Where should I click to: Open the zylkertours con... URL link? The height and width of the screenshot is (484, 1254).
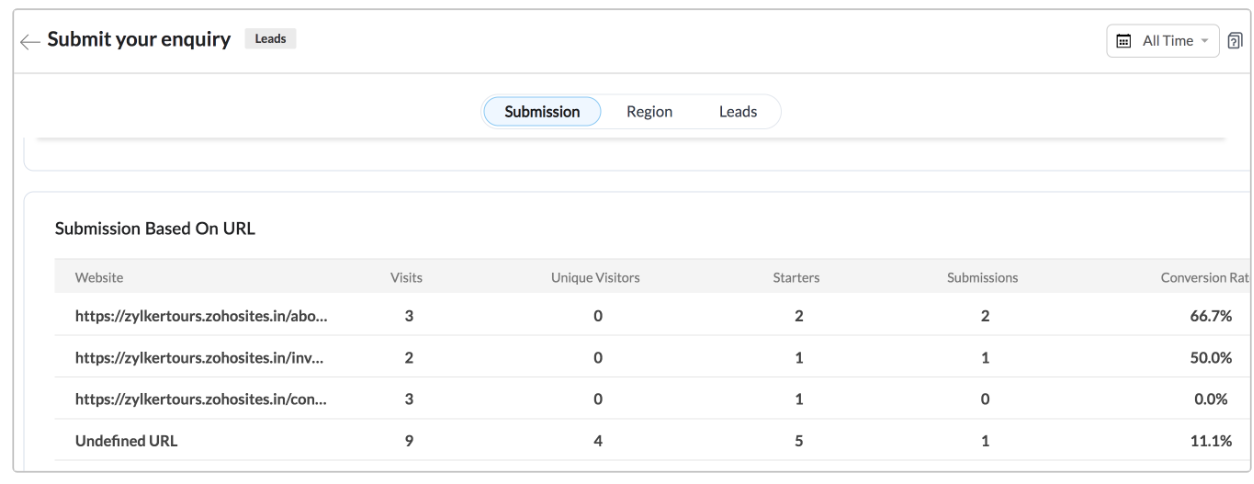[x=201, y=399]
